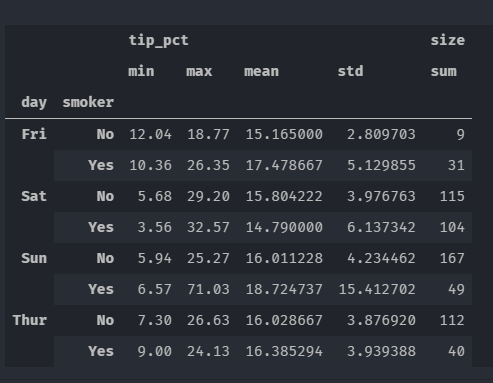Select the 15.412702 std value
The width and height of the screenshot is (493, 383).
pos(377,289)
